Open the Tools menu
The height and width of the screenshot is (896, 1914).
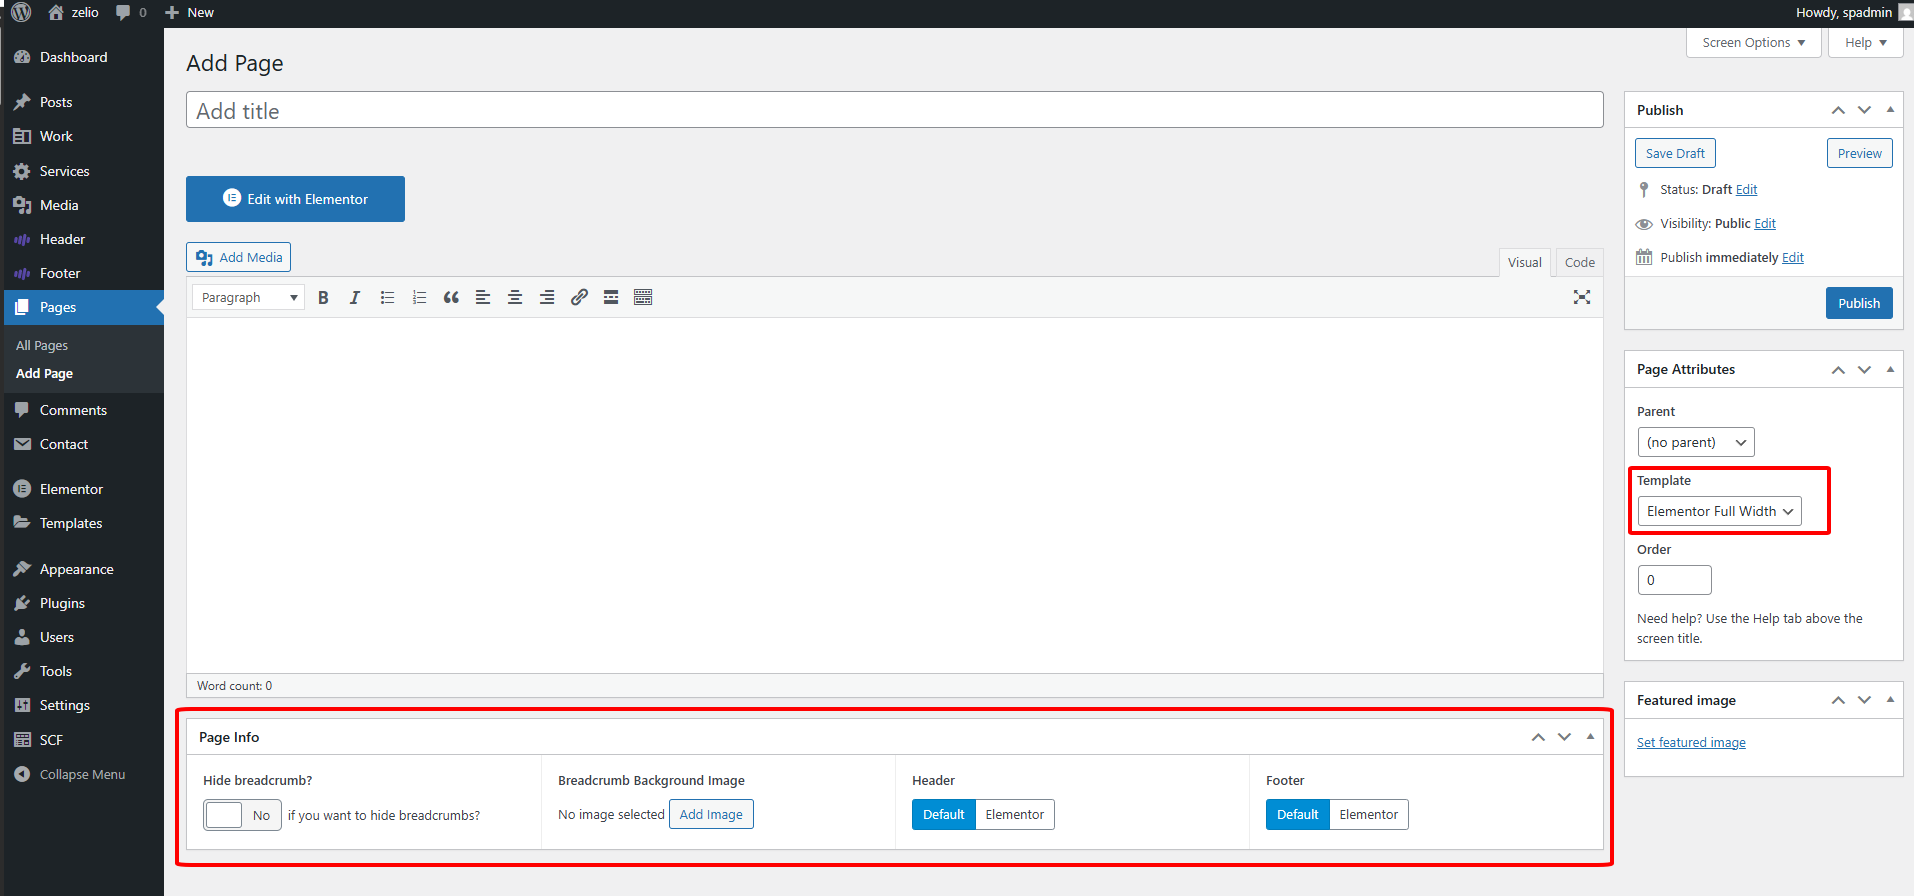[x=83, y=671]
